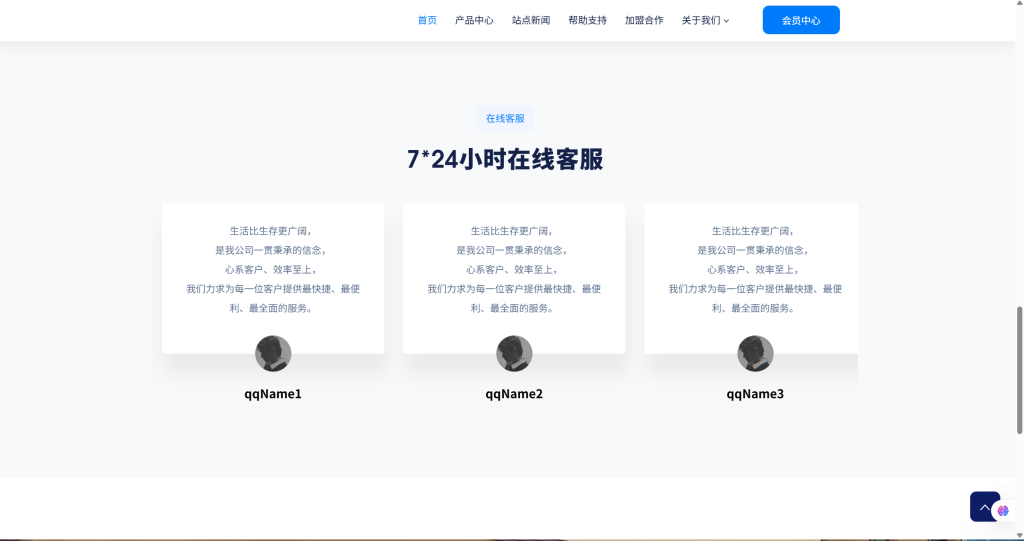
Task: Click the vertical page scrollbar thumb
Action: [x=1019, y=370]
